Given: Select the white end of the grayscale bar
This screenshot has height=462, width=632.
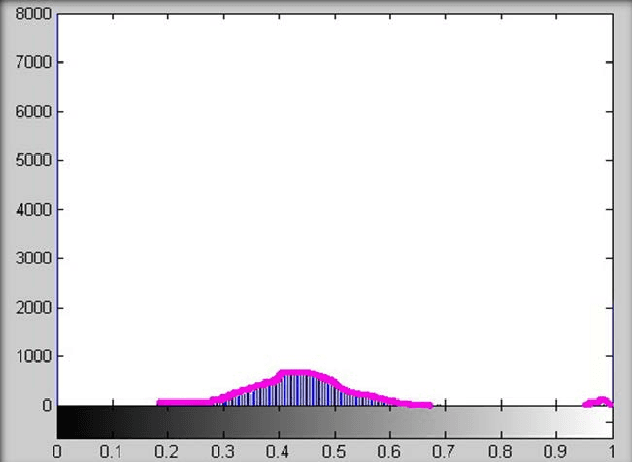Looking at the screenshot, I should click(603, 422).
